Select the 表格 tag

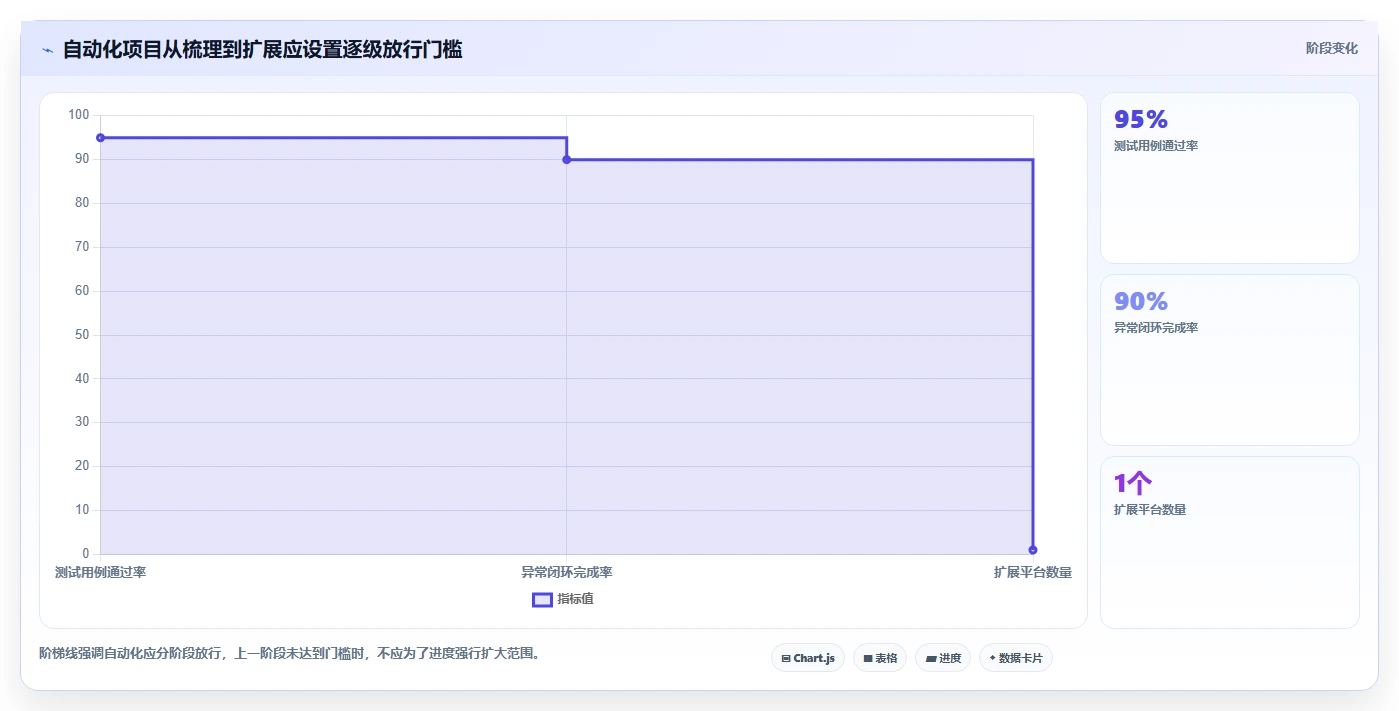[880, 658]
